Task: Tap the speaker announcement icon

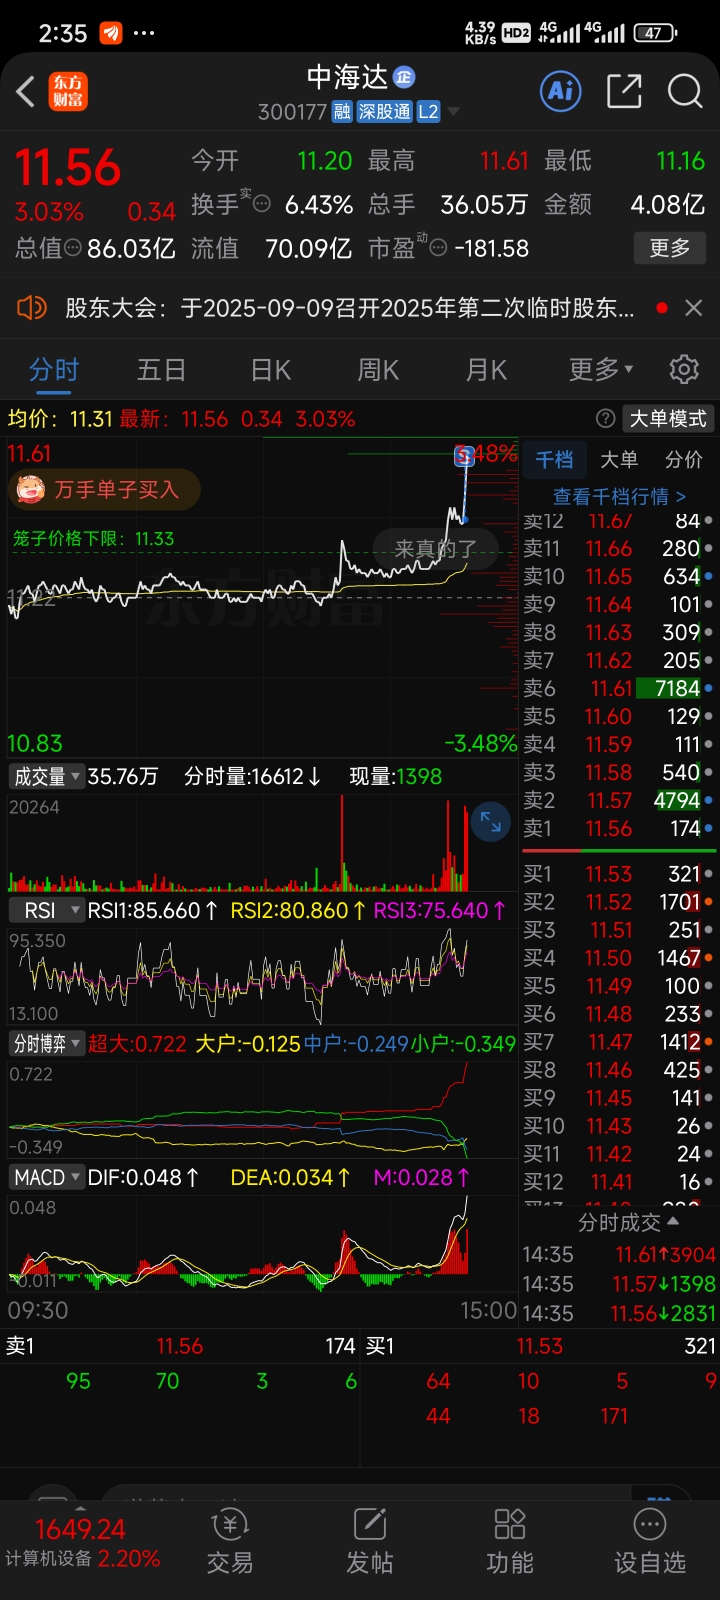Action: [x=32, y=307]
